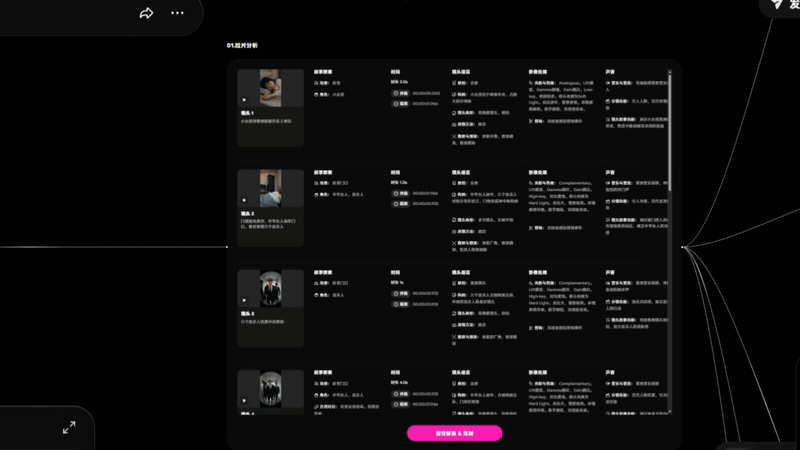800x450 pixels.
Task: Click the start time pill in Shot 2
Action: tap(401, 193)
